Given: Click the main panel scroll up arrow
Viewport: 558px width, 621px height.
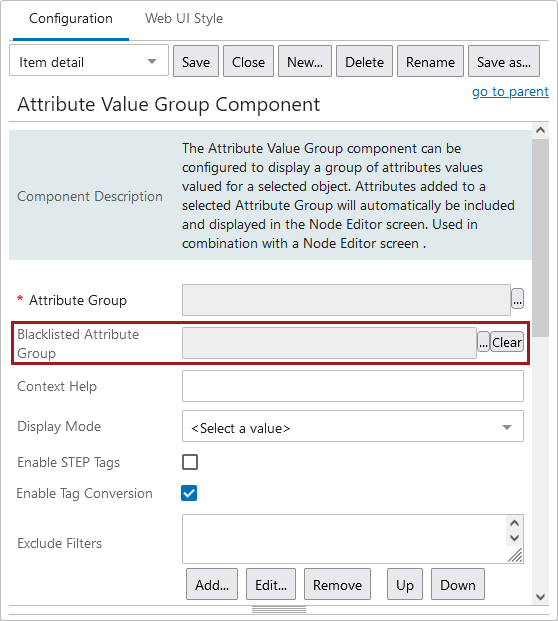Looking at the screenshot, I should pos(540,130).
